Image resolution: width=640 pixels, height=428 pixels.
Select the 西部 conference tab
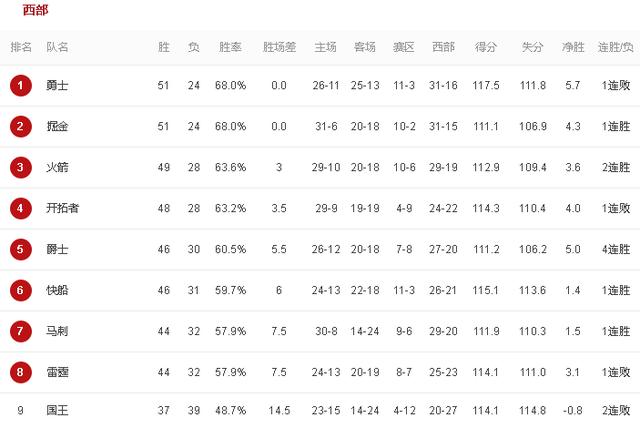[x=36, y=10]
